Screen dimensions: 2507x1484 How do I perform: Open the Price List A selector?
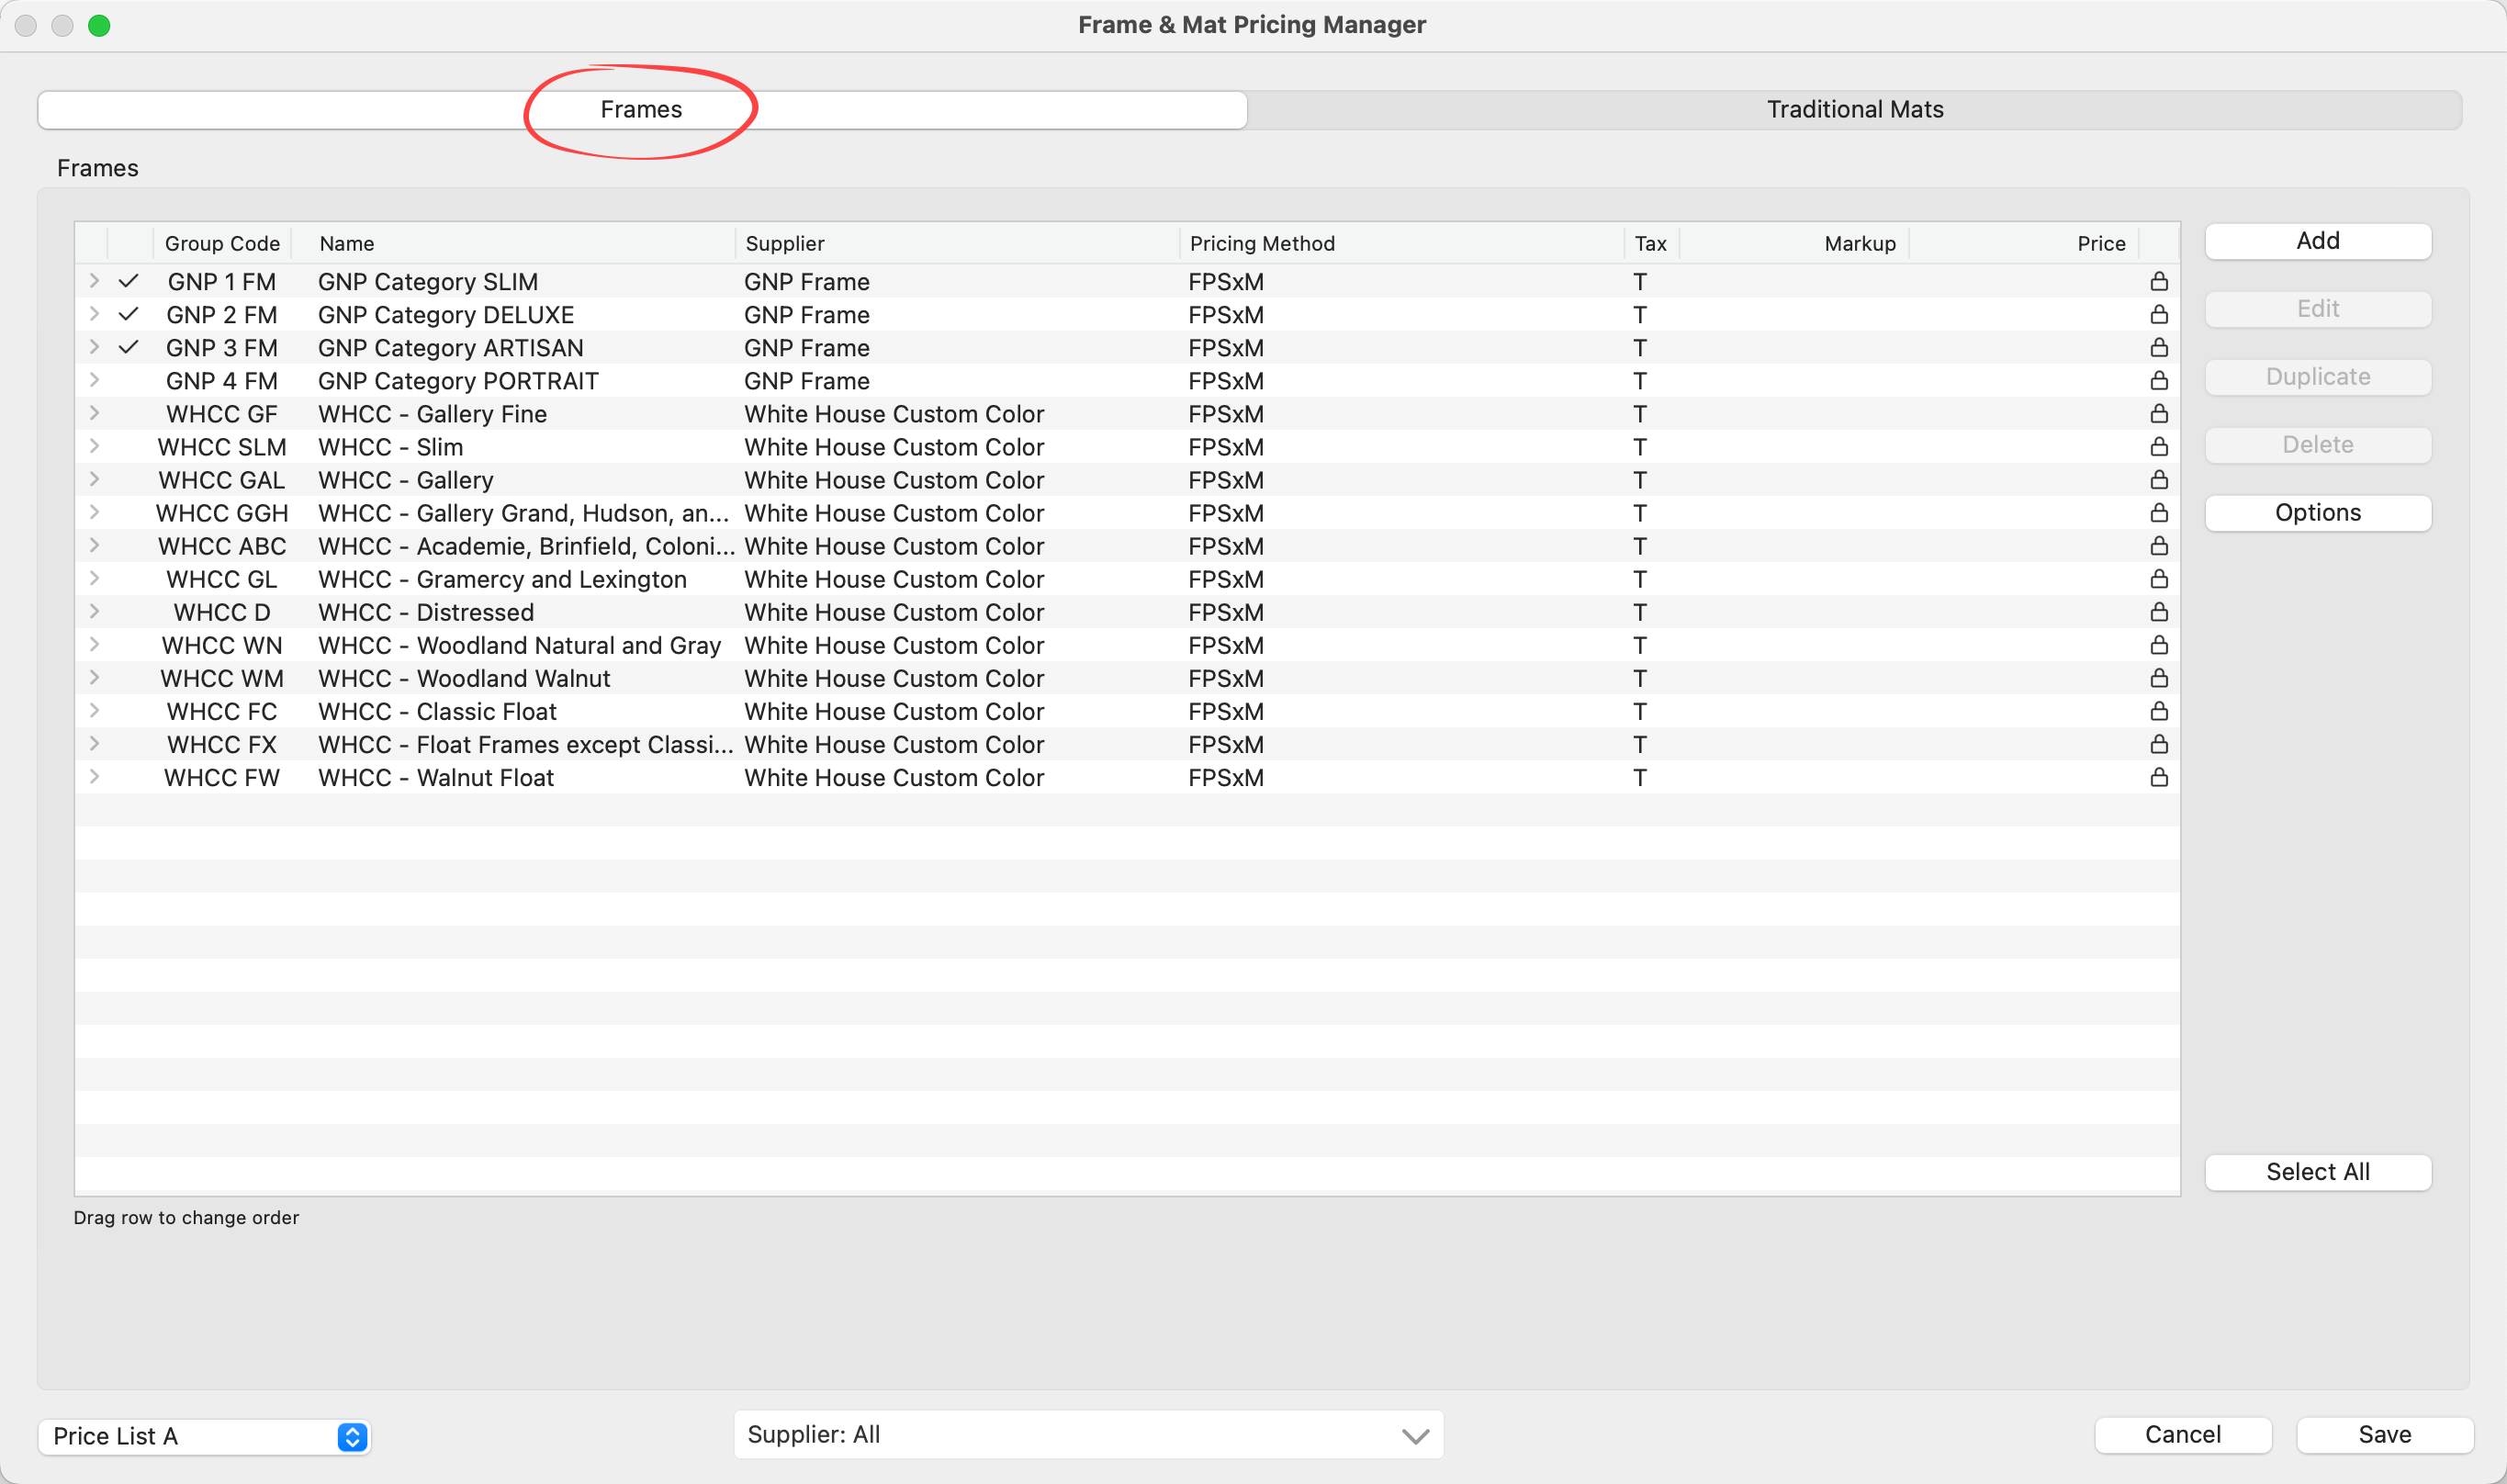(x=204, y=1436)
